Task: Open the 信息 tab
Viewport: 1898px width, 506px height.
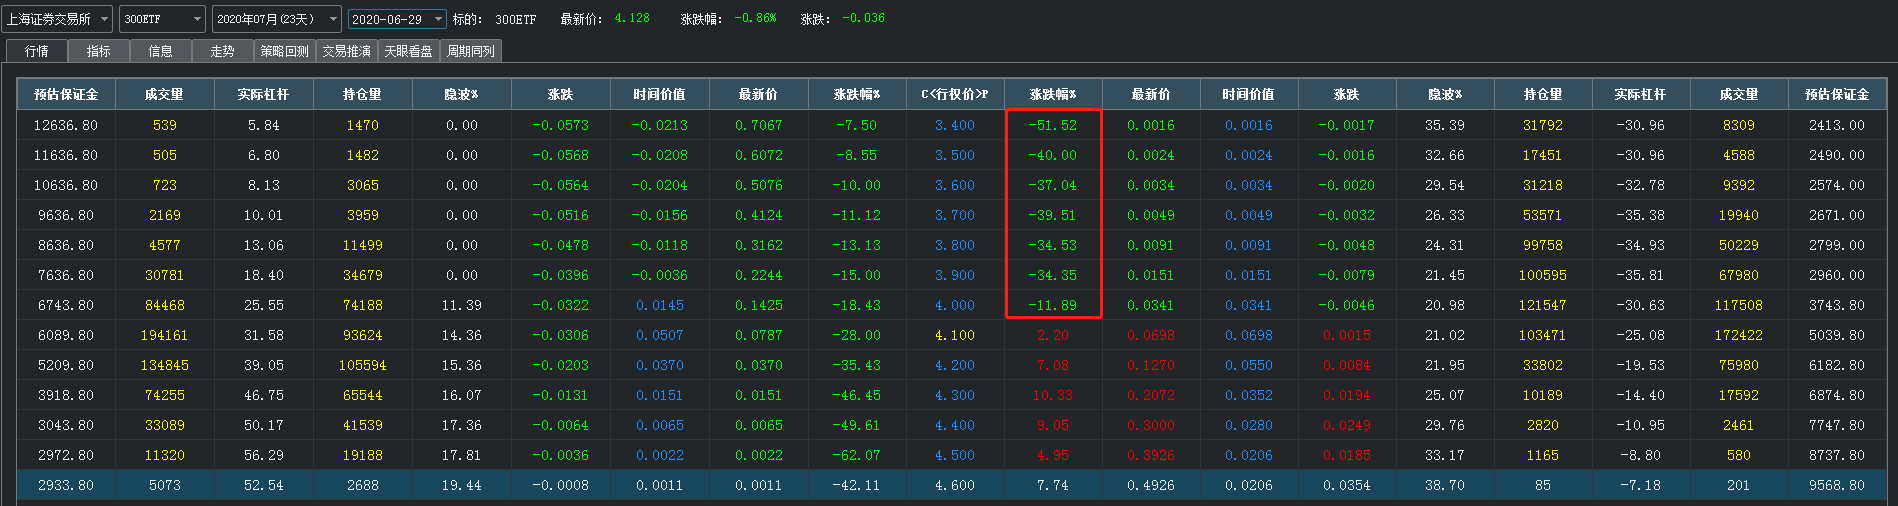Action: pos(160,51)
